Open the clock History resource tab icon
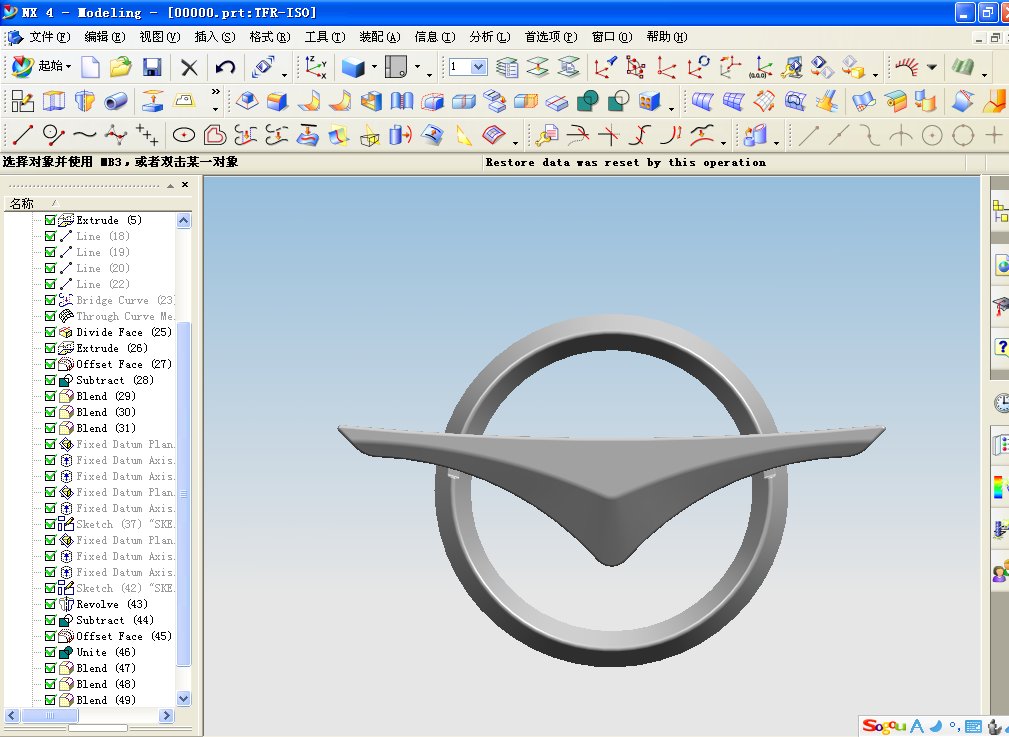Viewport: 1009px width, 737px height. (x=1001, y=404)
